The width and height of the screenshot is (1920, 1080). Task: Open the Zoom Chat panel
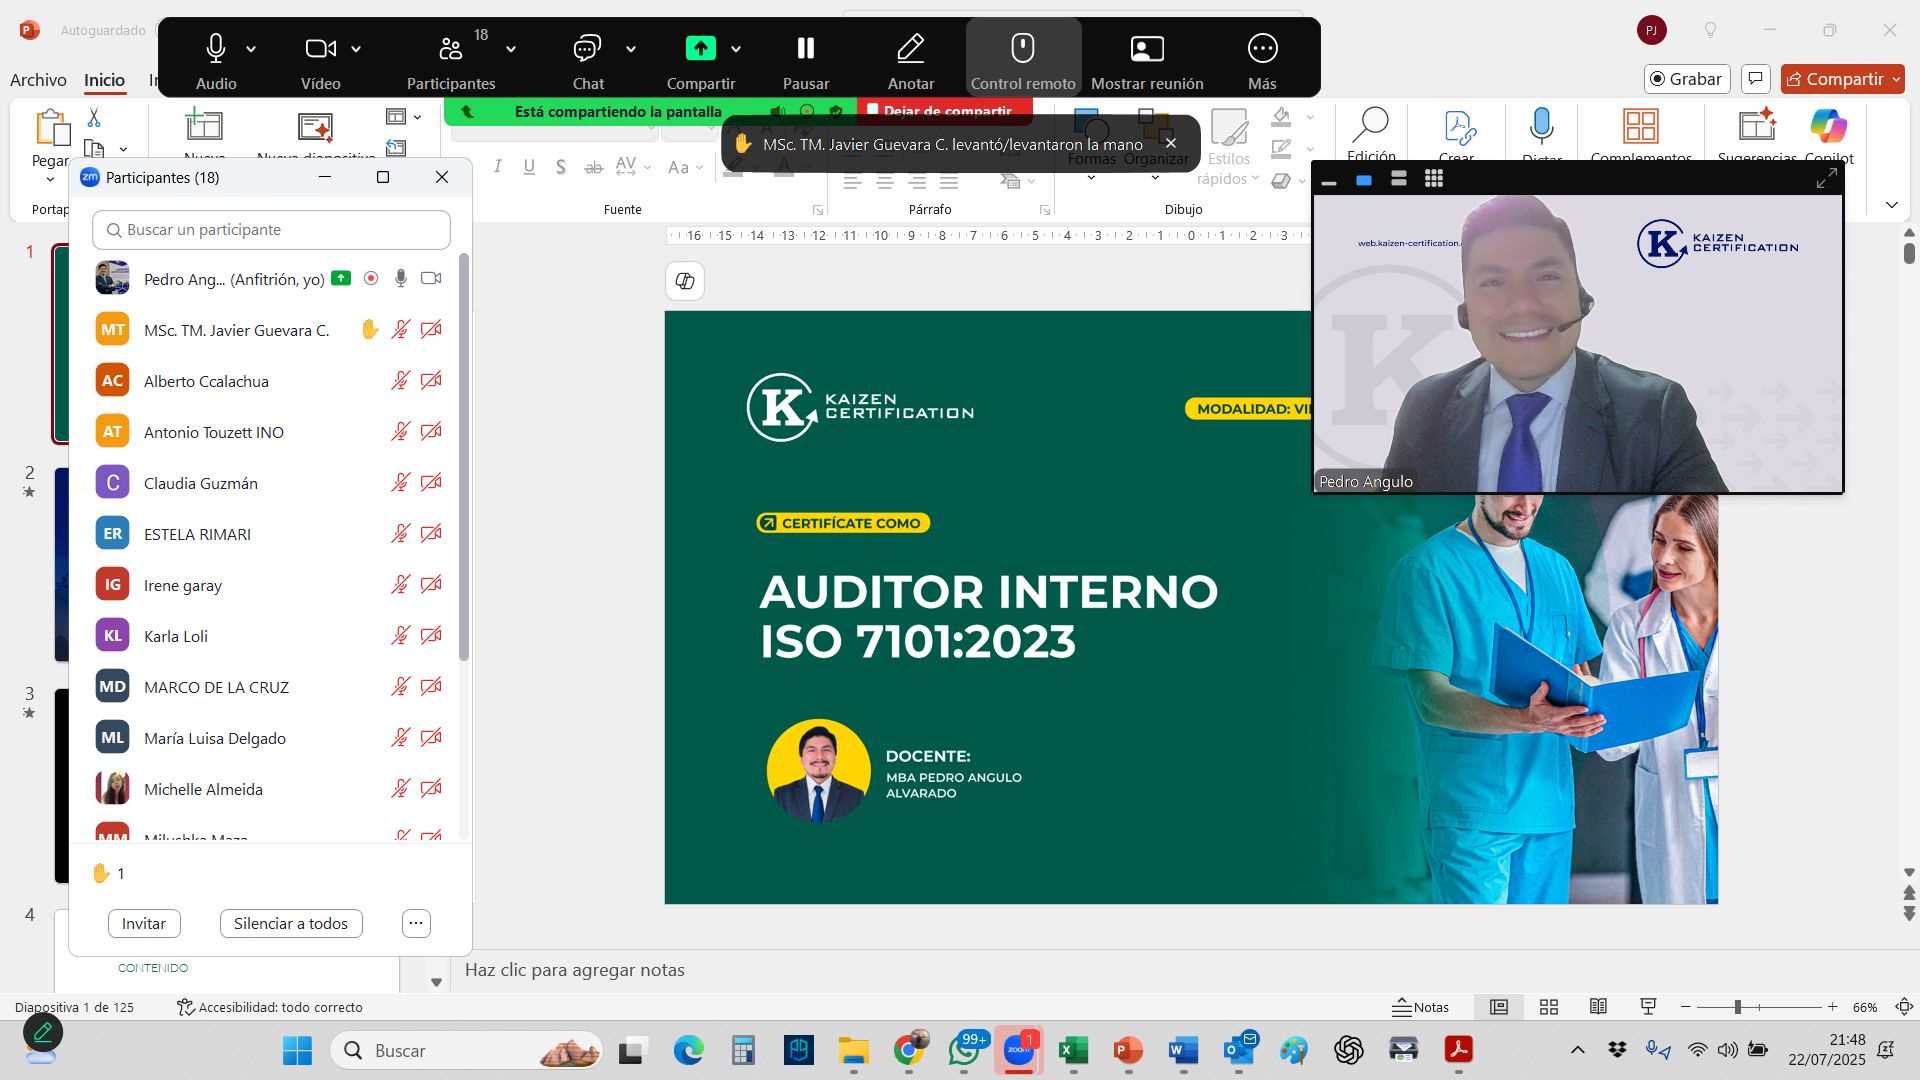click(x=587, y=49)
